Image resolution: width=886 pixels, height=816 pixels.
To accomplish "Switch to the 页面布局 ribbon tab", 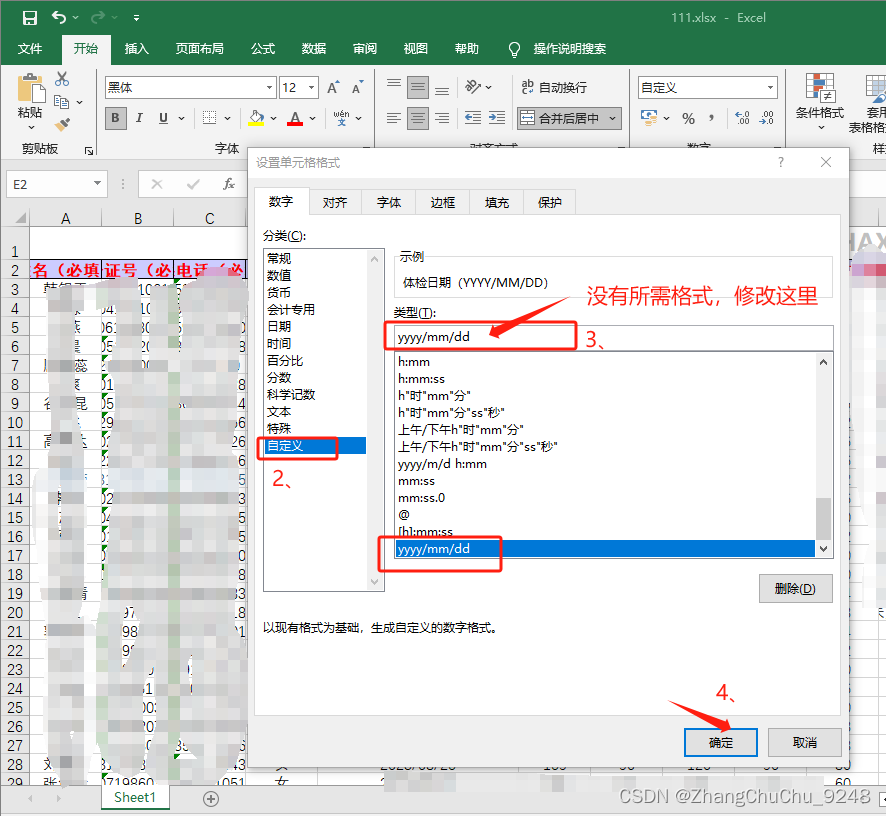I will [x=199, y=49].
